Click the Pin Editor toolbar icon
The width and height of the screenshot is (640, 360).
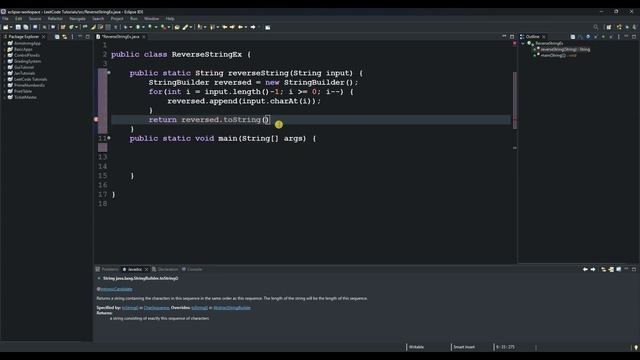[x=268, y=27]
